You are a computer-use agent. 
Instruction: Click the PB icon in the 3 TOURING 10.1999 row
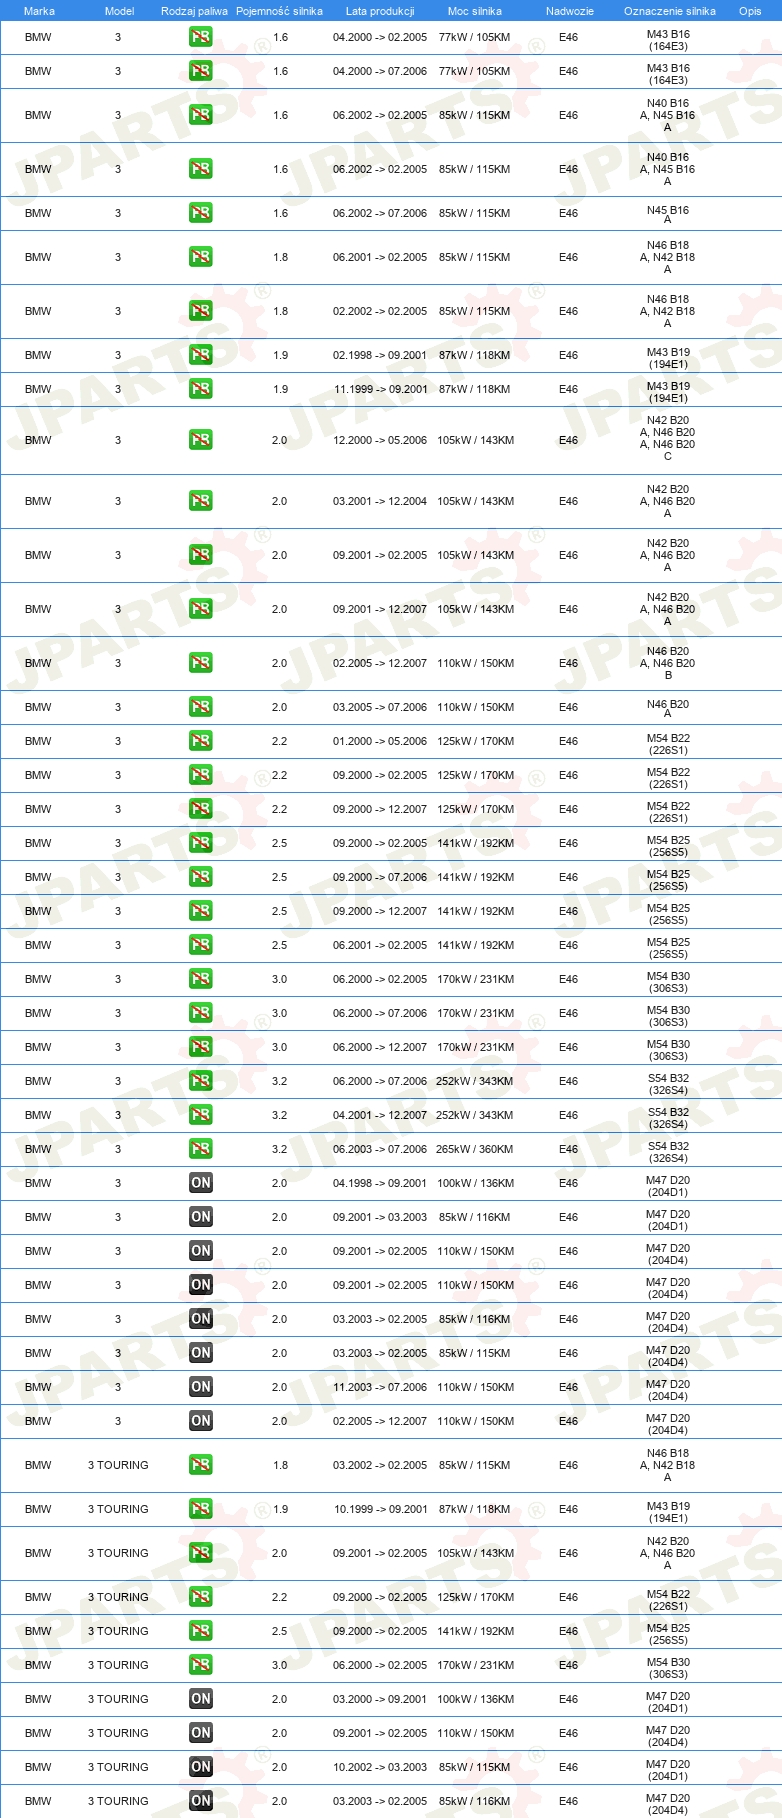coord(201,1509)
